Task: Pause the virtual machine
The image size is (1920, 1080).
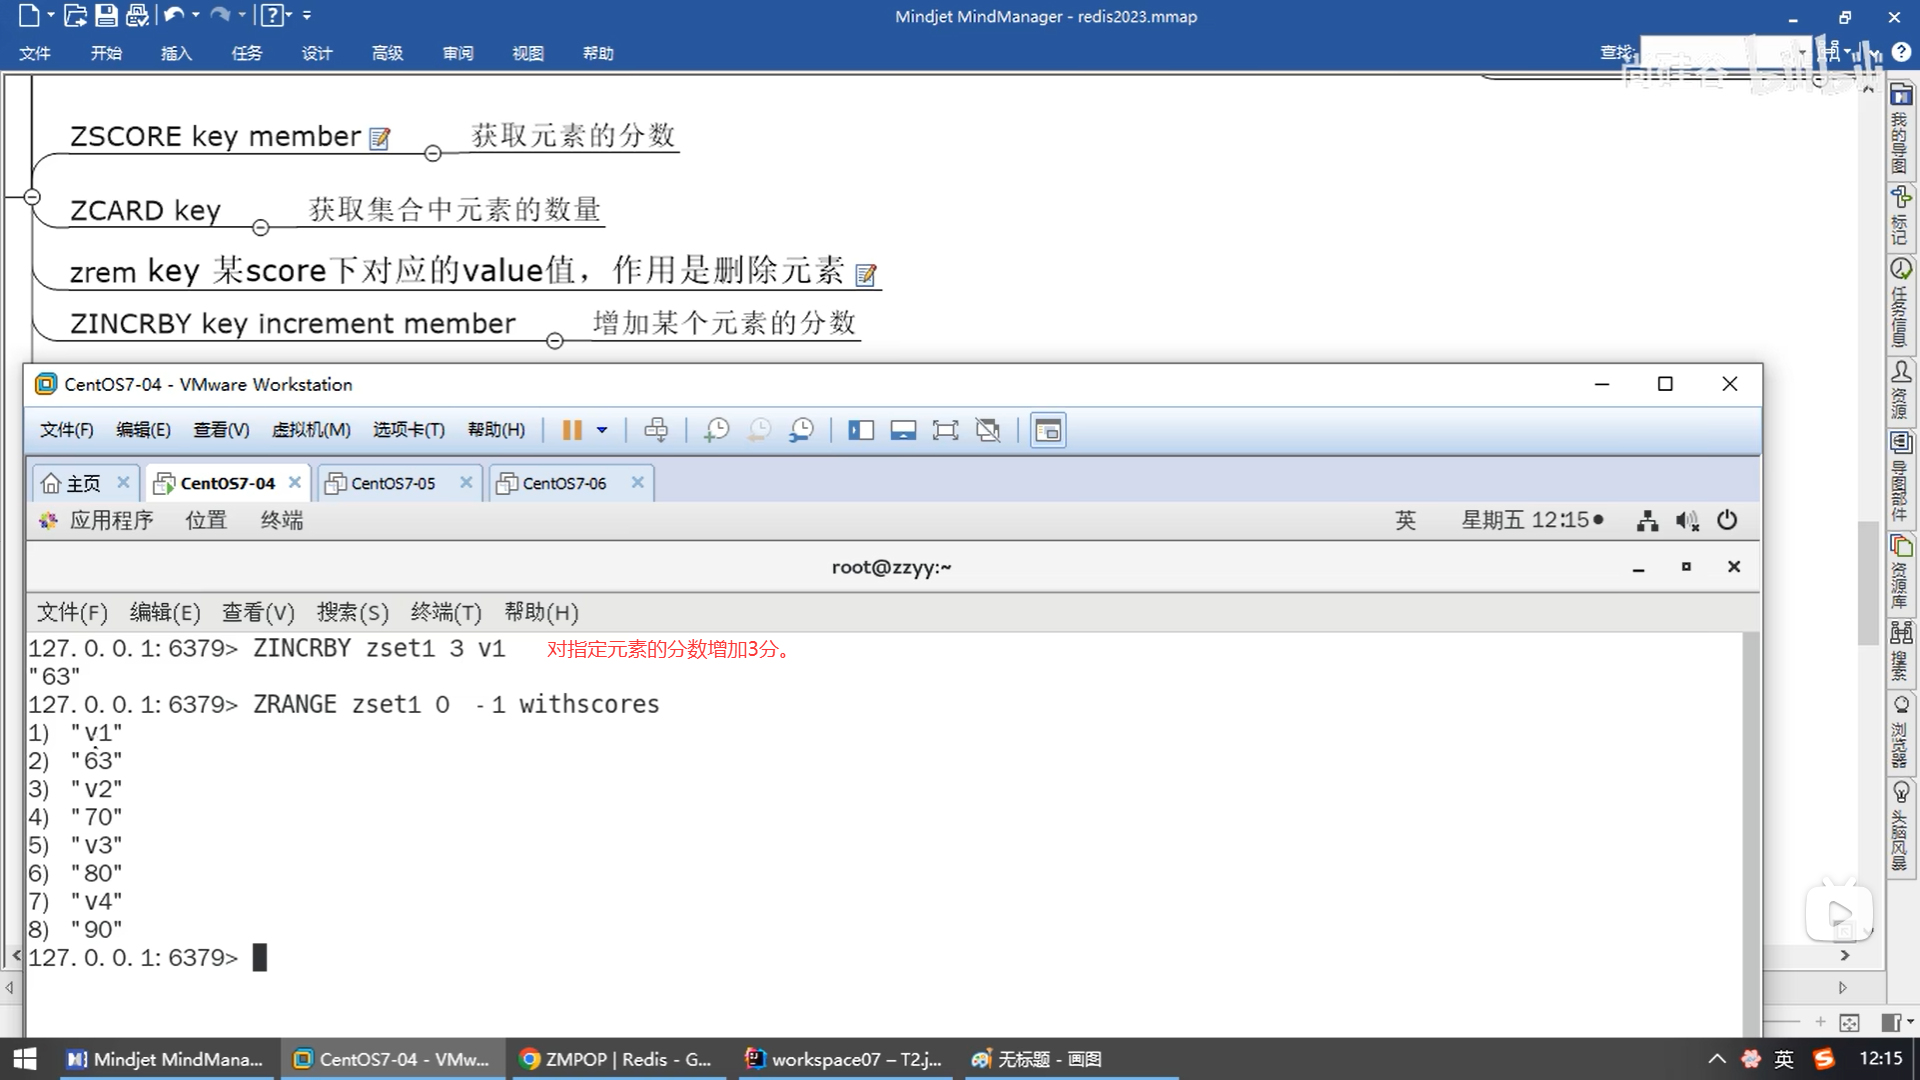Action: pos(571,430)
